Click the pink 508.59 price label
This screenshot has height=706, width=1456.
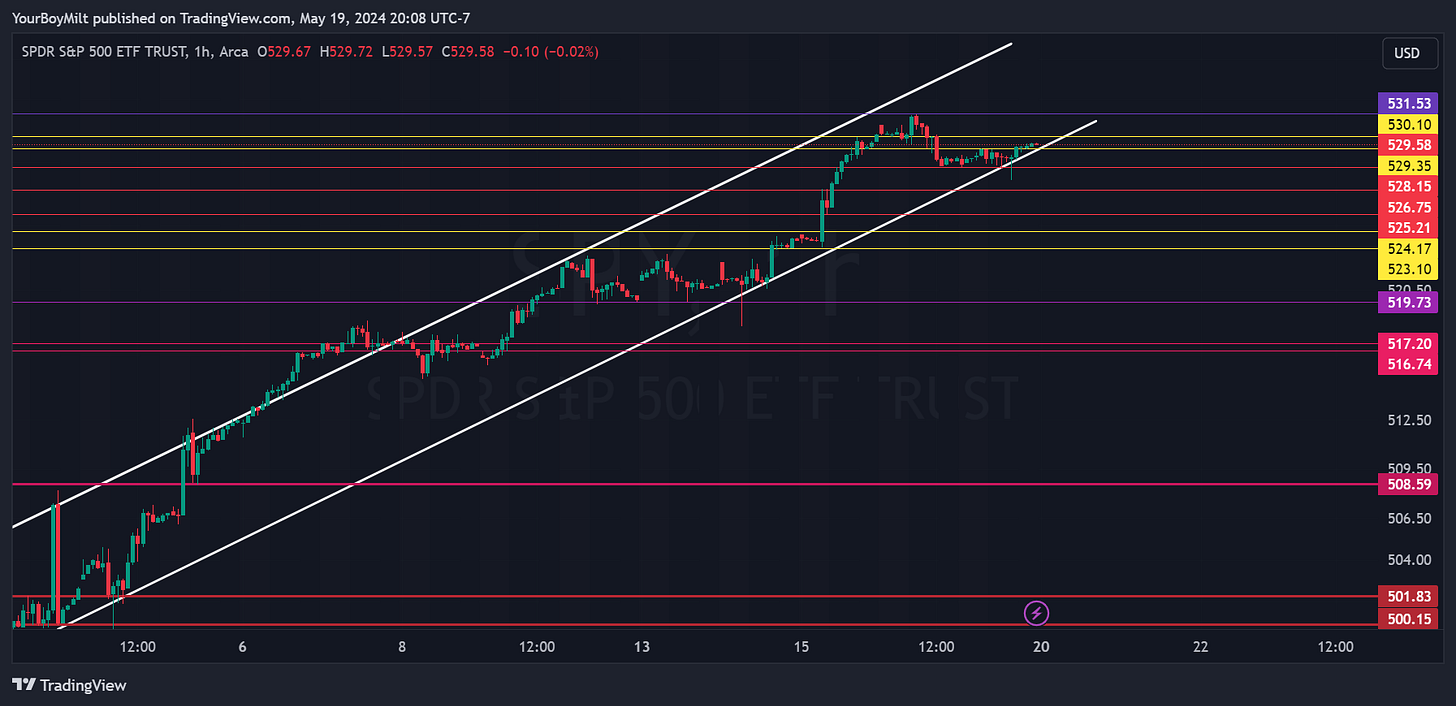1408,484
